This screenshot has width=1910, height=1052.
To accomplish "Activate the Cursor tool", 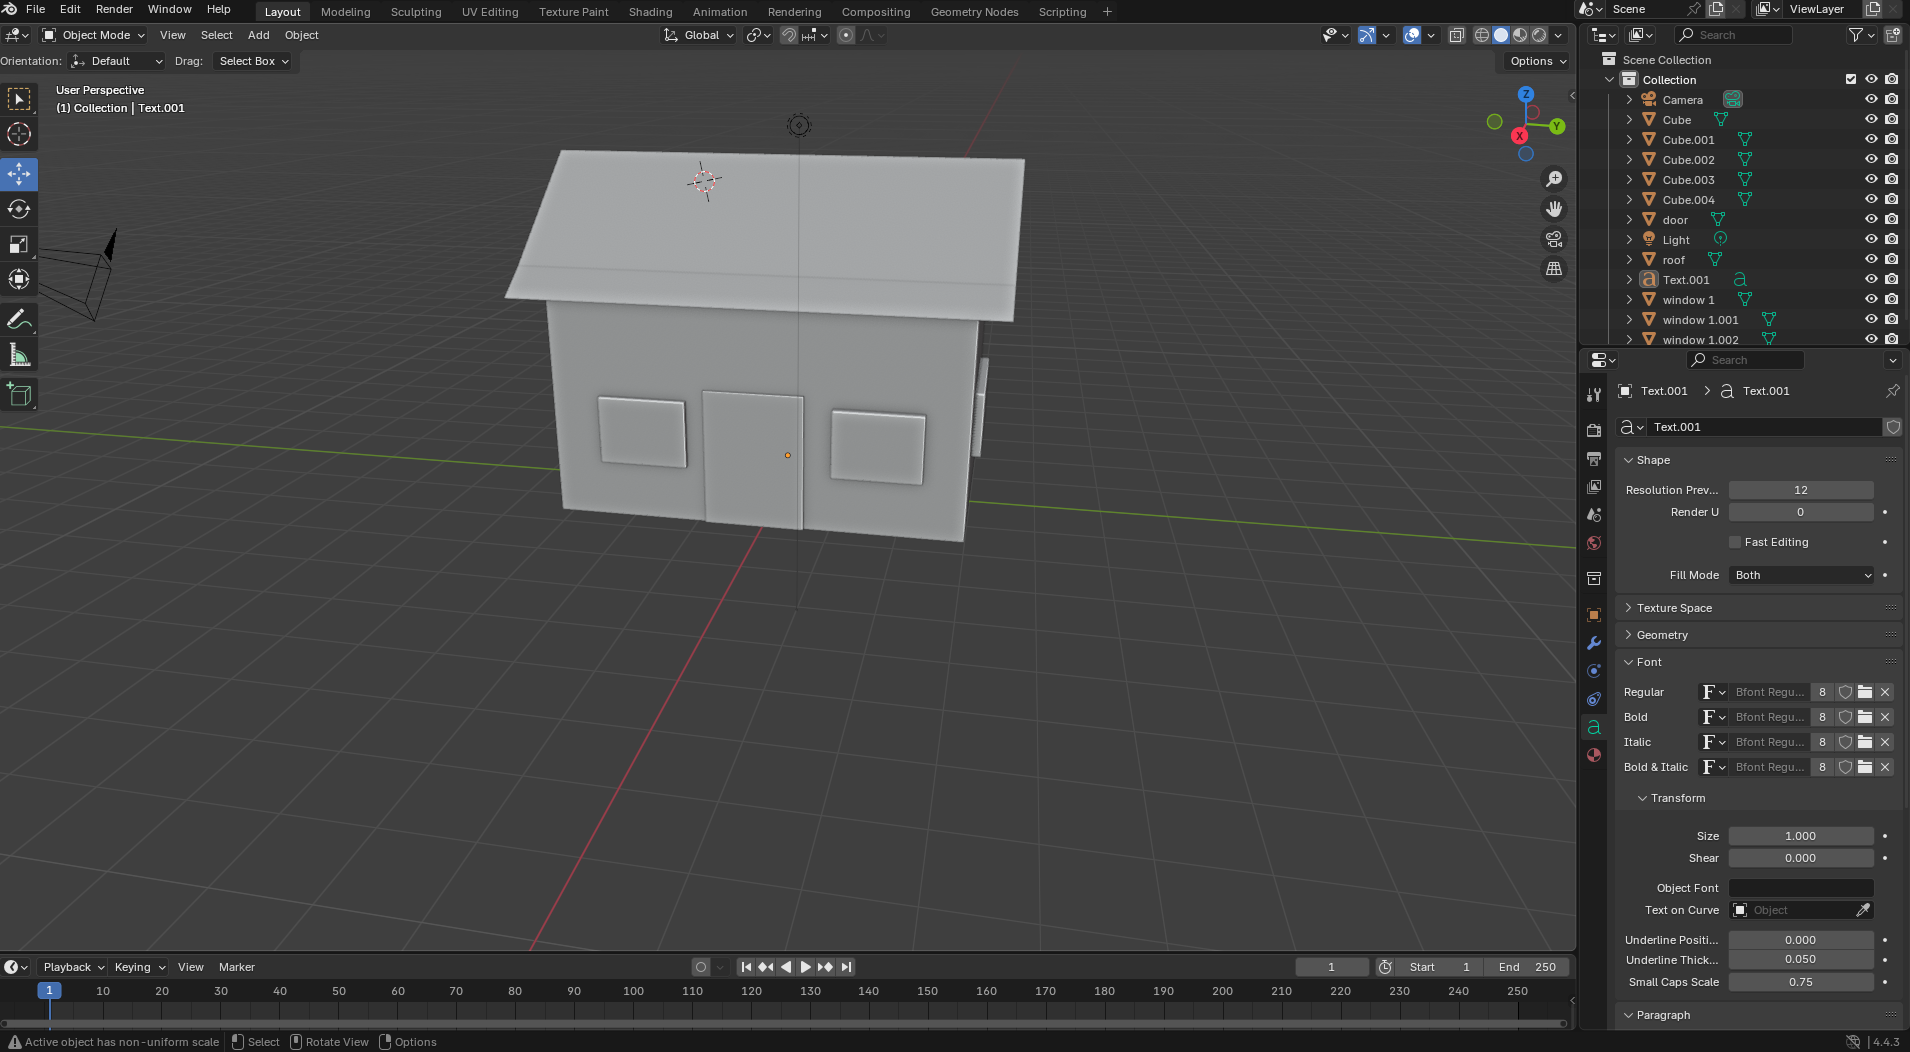I will tap(19, 134).
